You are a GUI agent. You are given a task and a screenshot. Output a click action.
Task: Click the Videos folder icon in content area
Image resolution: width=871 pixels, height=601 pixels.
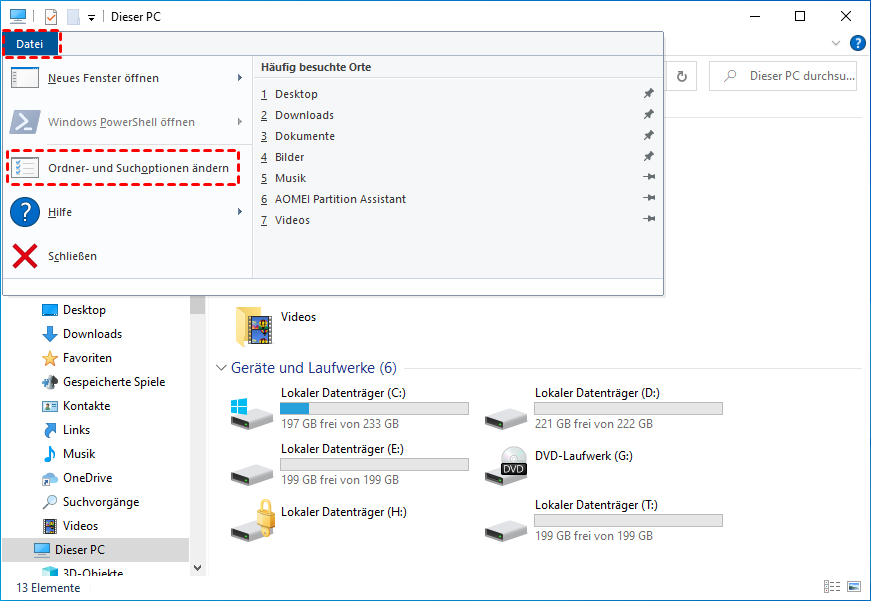tap(252, 325)
